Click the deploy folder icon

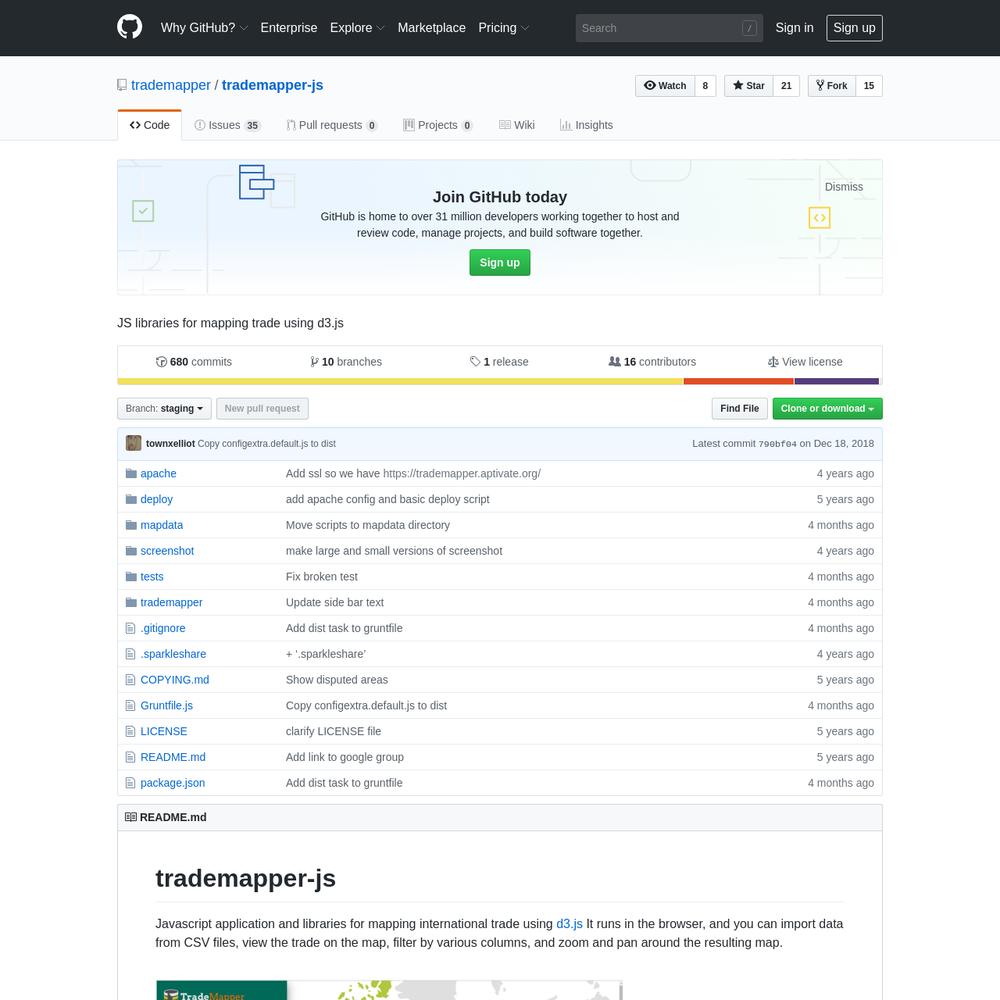131,499
